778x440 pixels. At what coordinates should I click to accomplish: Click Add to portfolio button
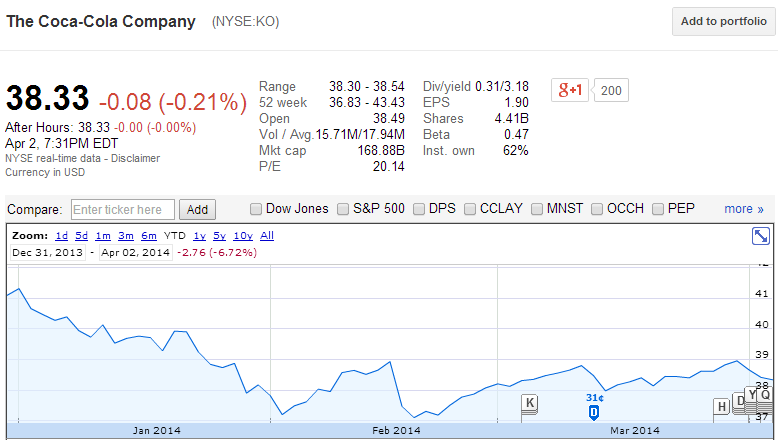[723, 21]
